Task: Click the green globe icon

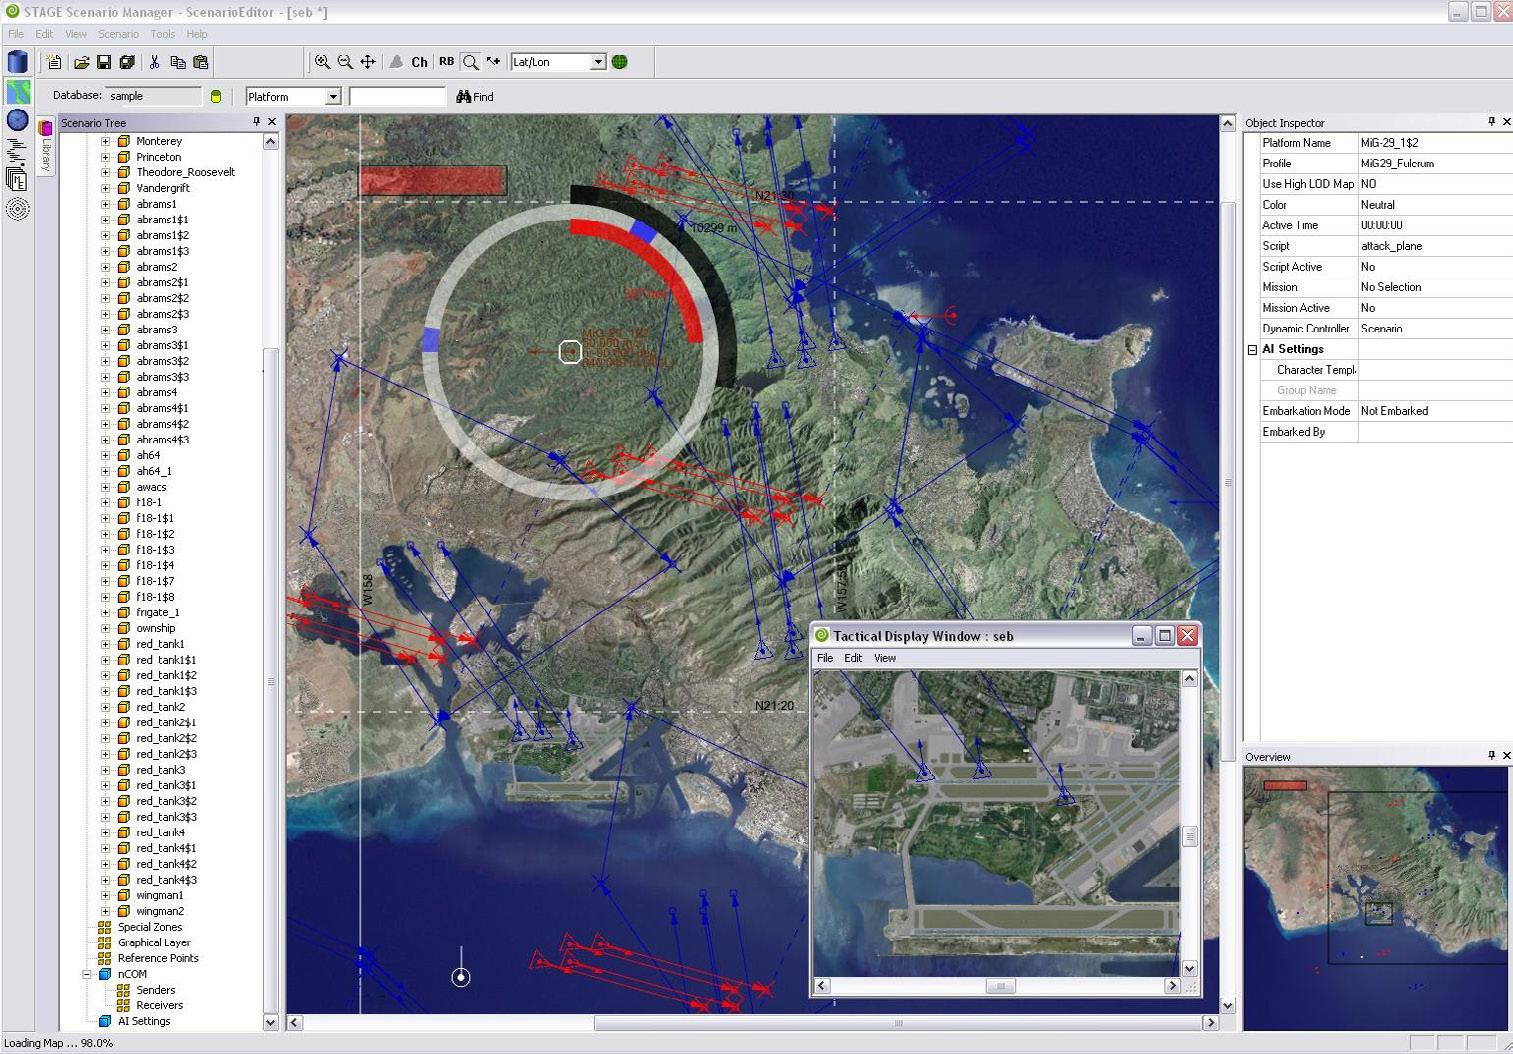Action: pos(620,62)
